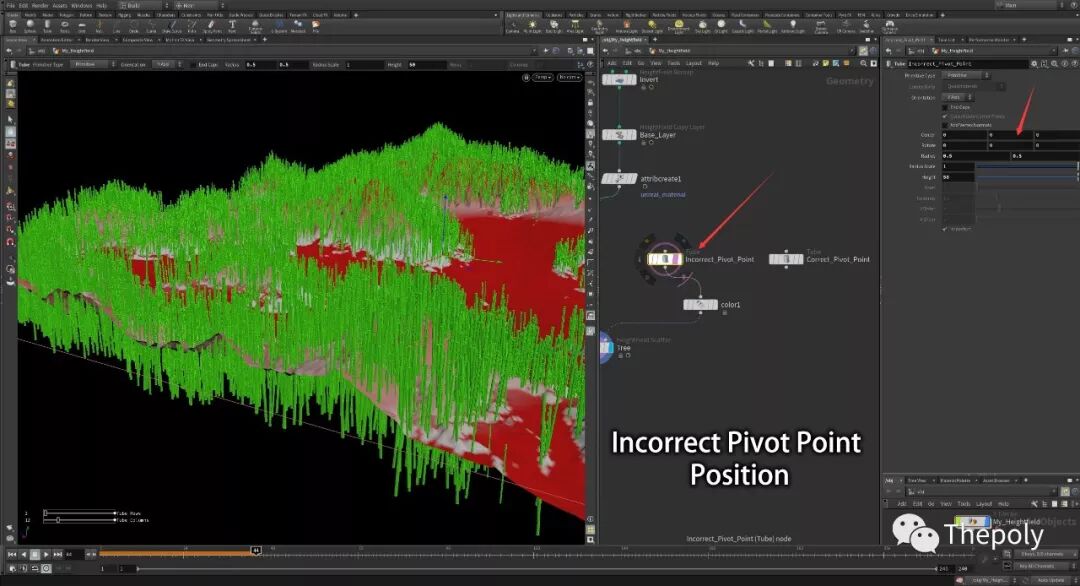Open the Build desktop dropdown
The height and width of the screenshot is (586, 1080).
click(x=143, y=6)
